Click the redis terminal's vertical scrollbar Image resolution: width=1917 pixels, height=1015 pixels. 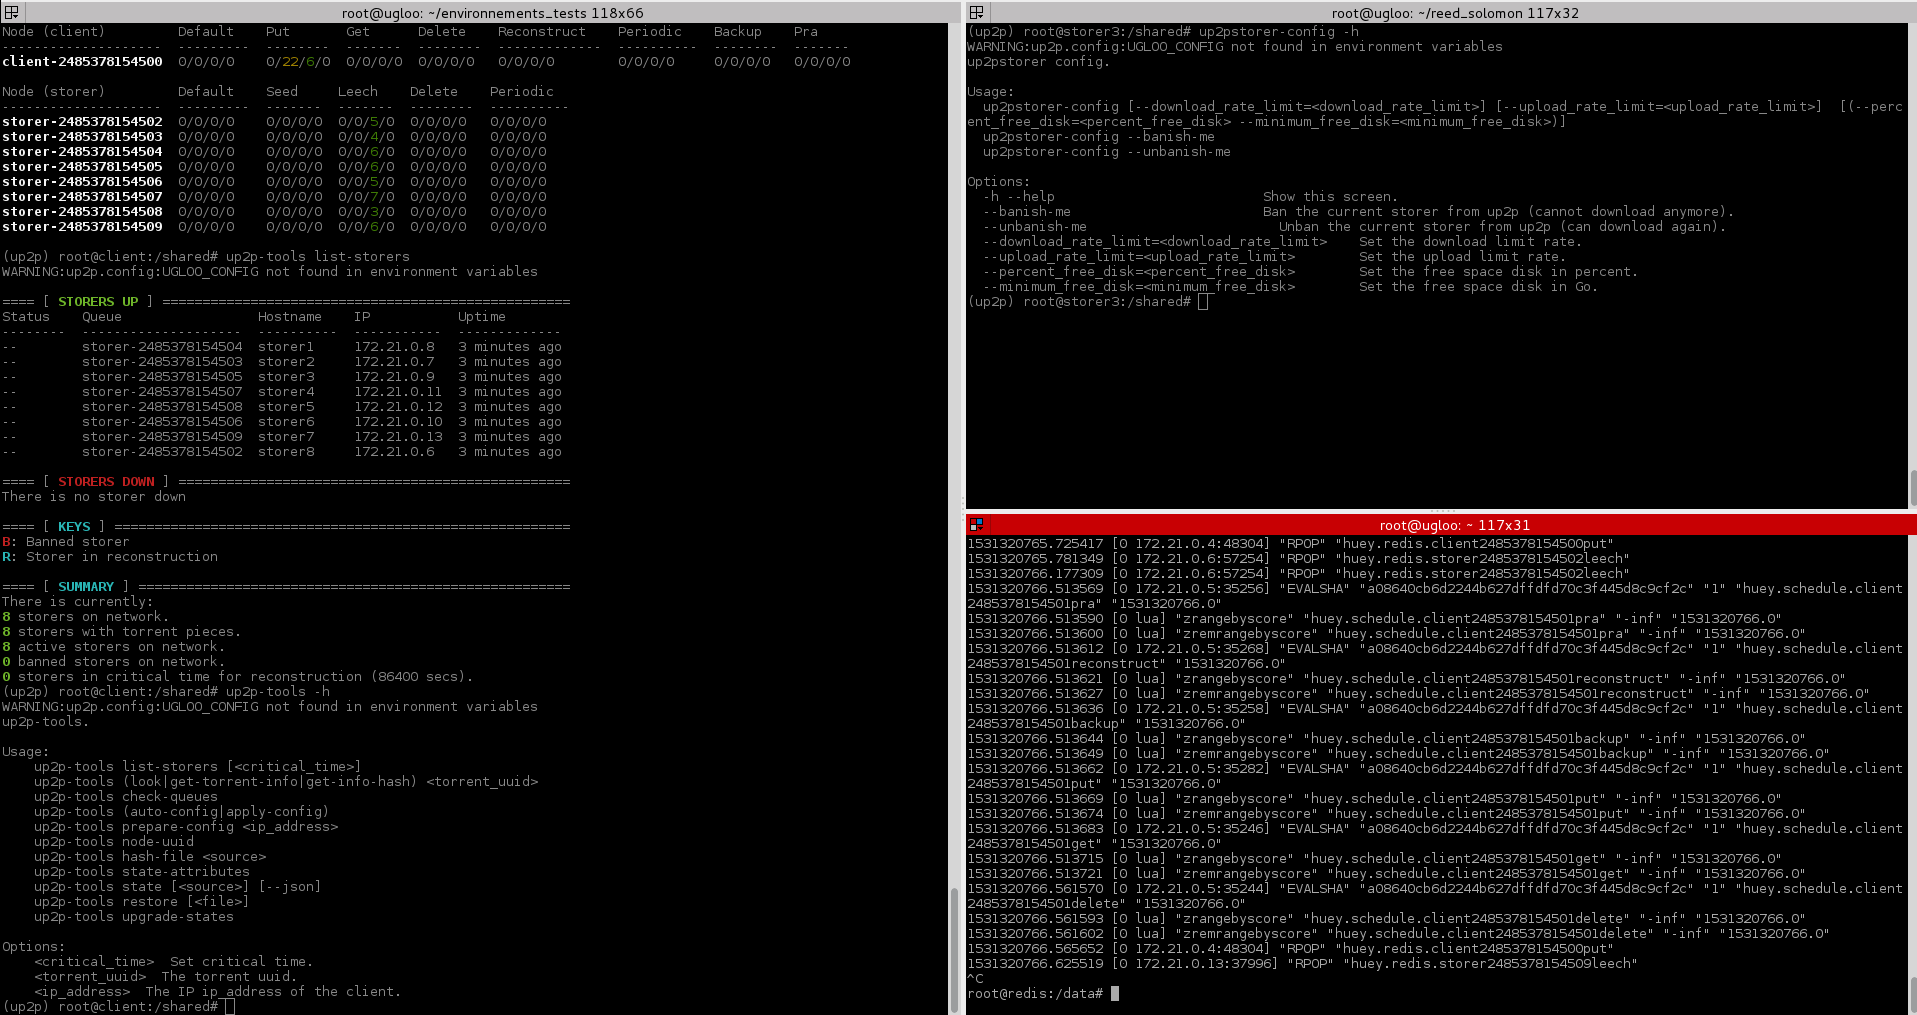(x=1912, y=996)
